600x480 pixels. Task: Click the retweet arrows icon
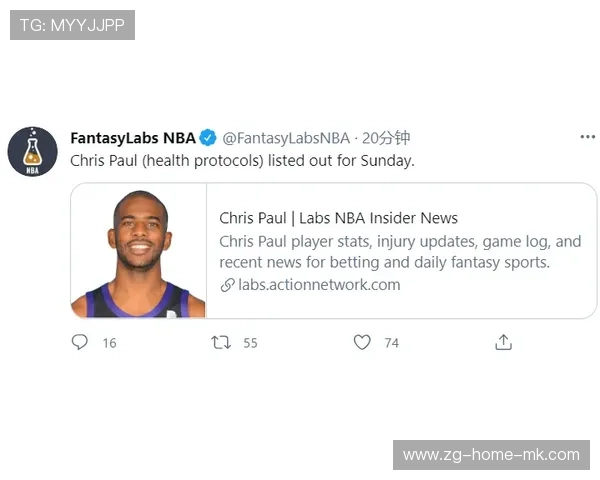pyautogui.click(x=221, y=342)
